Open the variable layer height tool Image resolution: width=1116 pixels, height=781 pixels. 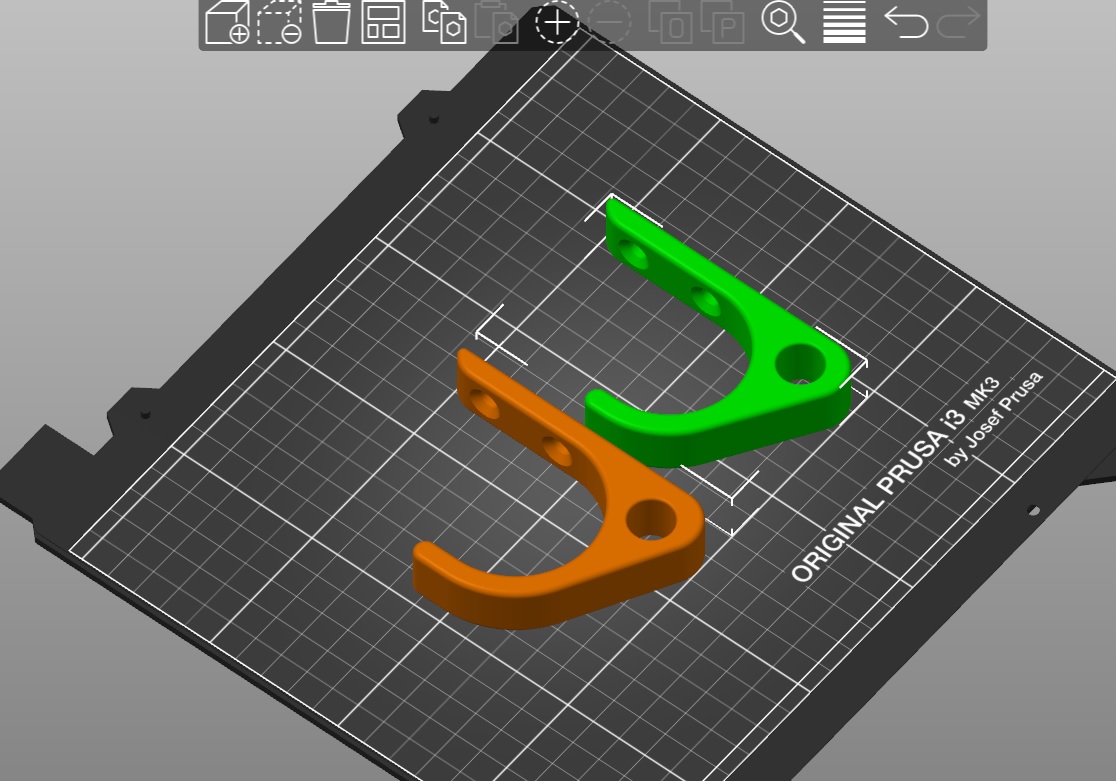(x=844, y=21)
